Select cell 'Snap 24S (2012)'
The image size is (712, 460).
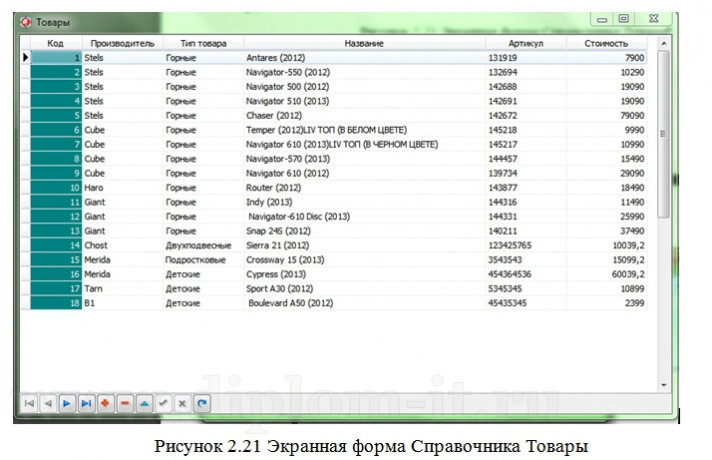tap(364, 231)
